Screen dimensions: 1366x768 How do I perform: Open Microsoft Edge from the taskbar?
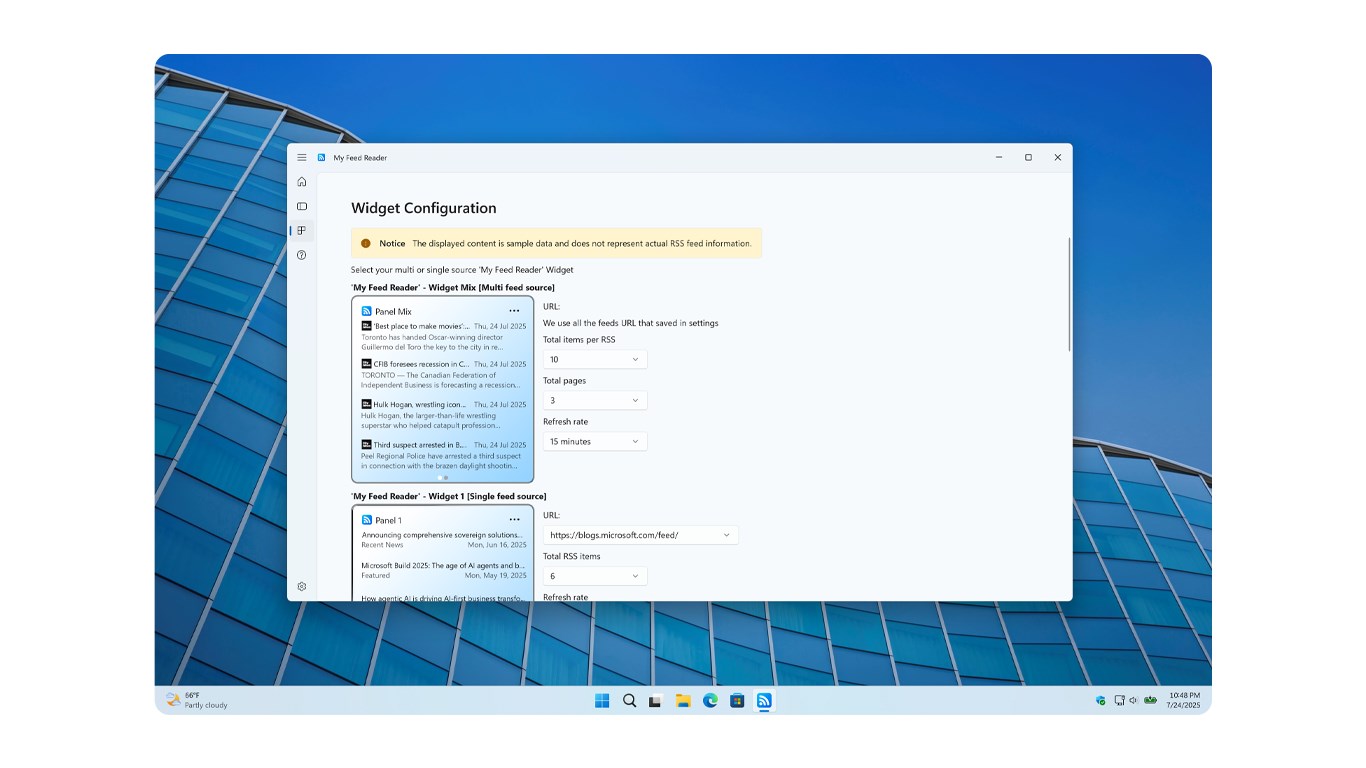point(710,701)
